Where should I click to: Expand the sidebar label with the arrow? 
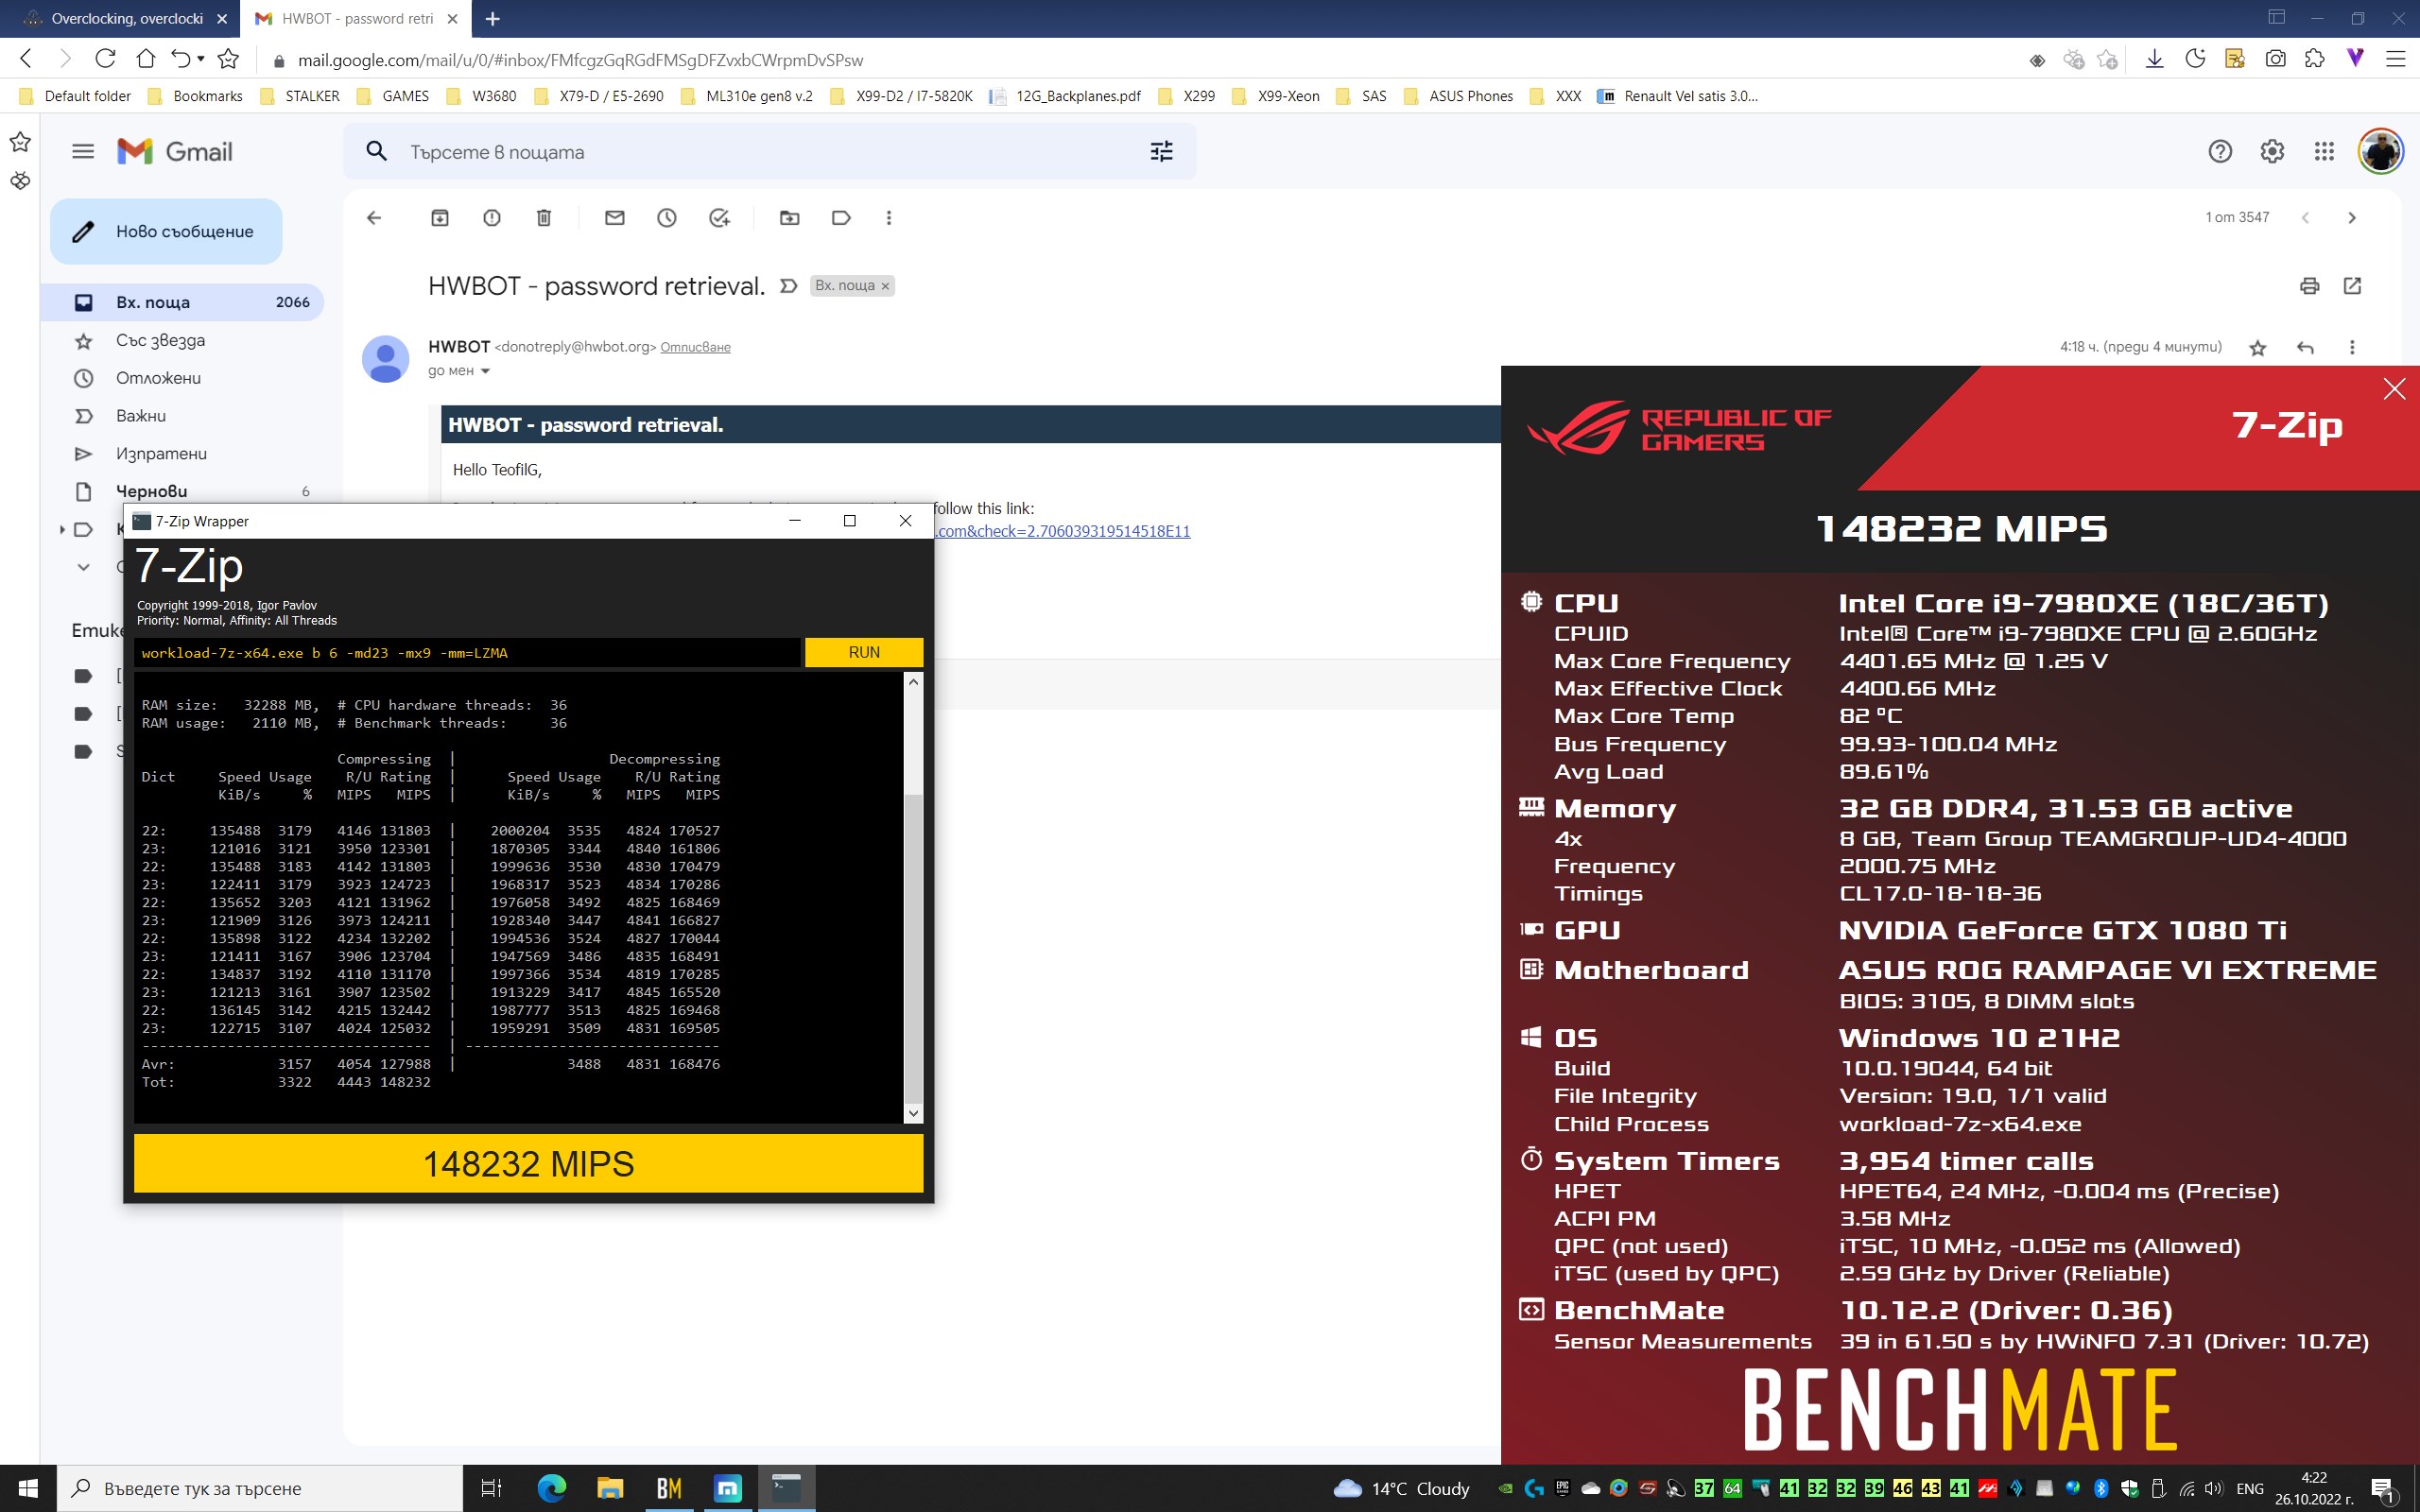tap(62, 530)
